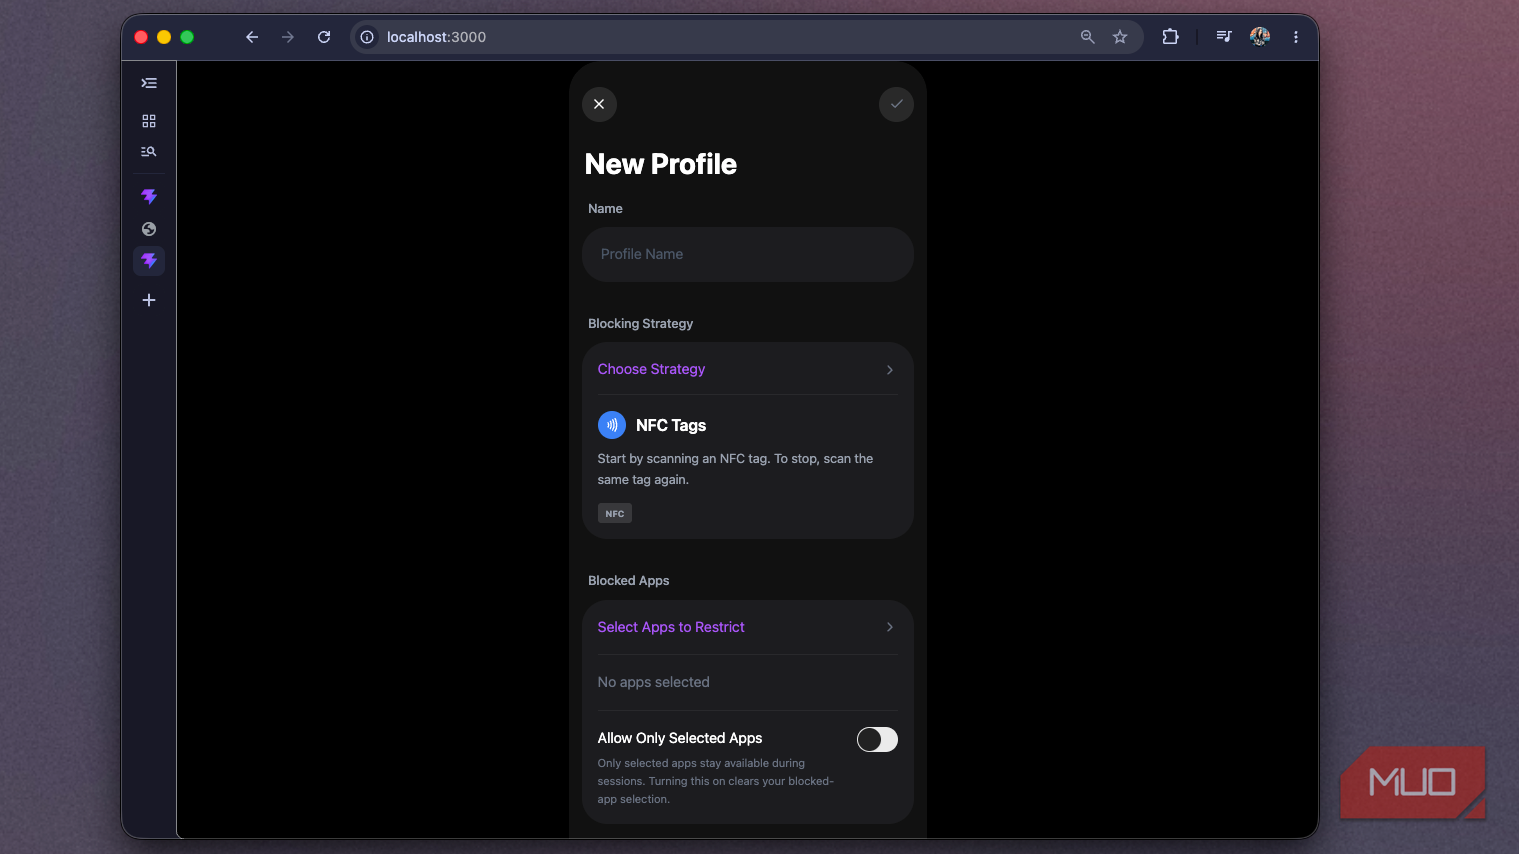This screenshot has height=854, width=1519.
Task: Open the Choose Strategy option
Action: (748, 369)
